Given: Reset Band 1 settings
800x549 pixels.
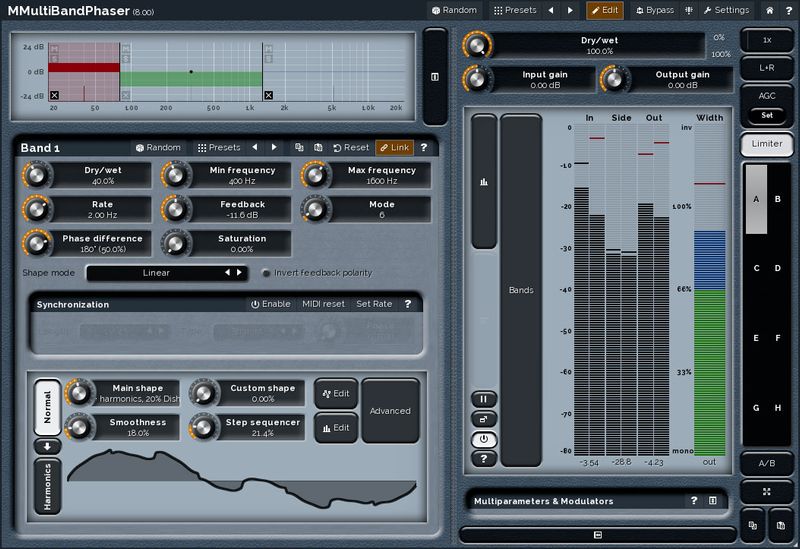Looking at the screenshot, I should pyautogui.click(x=351, y=147).
